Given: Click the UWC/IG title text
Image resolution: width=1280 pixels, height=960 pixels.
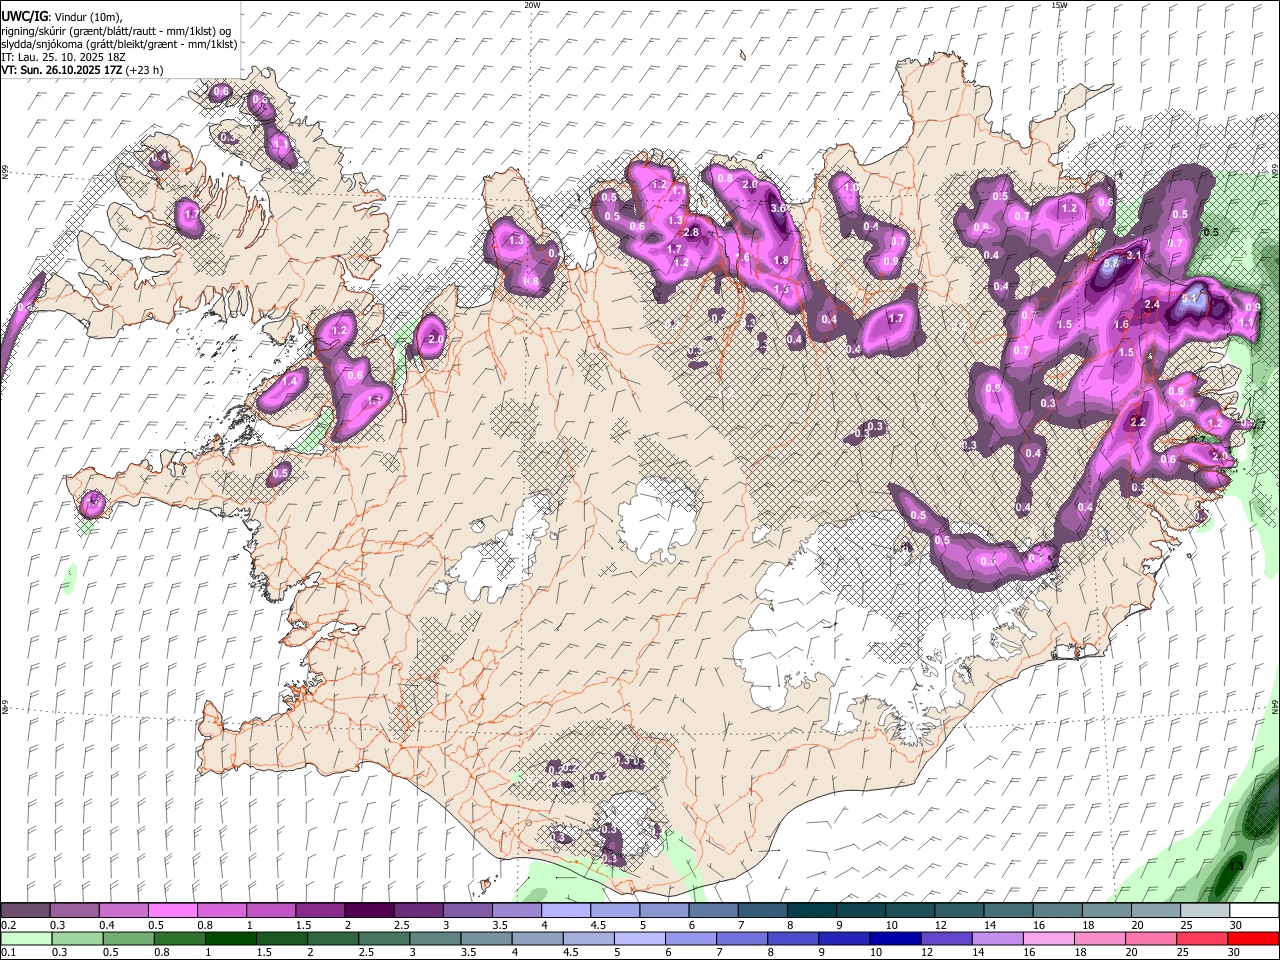Looking at the screenshot, I should coord(23,16).
